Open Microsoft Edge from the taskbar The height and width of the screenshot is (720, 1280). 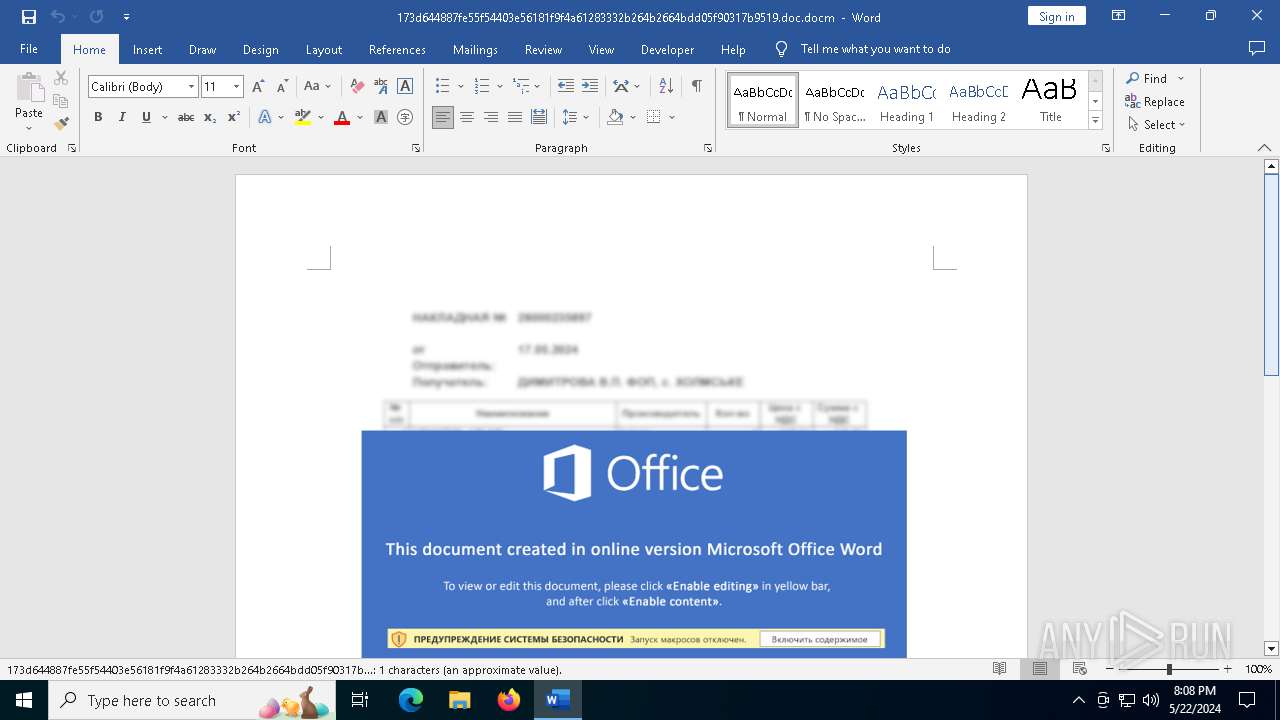pyautogui.click(x=411, y=700)
